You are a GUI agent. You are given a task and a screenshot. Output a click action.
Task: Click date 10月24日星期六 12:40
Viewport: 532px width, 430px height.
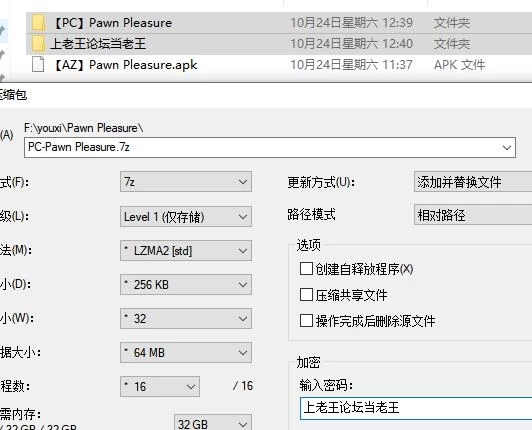(x=352, y=44)
